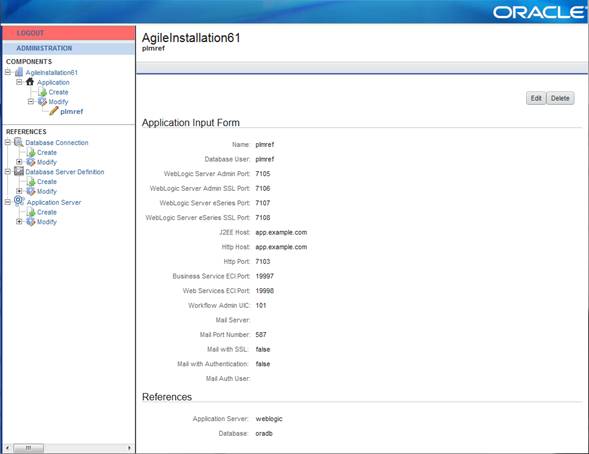
Task: Click the Create icon under Application
Action: coord(42,92)
